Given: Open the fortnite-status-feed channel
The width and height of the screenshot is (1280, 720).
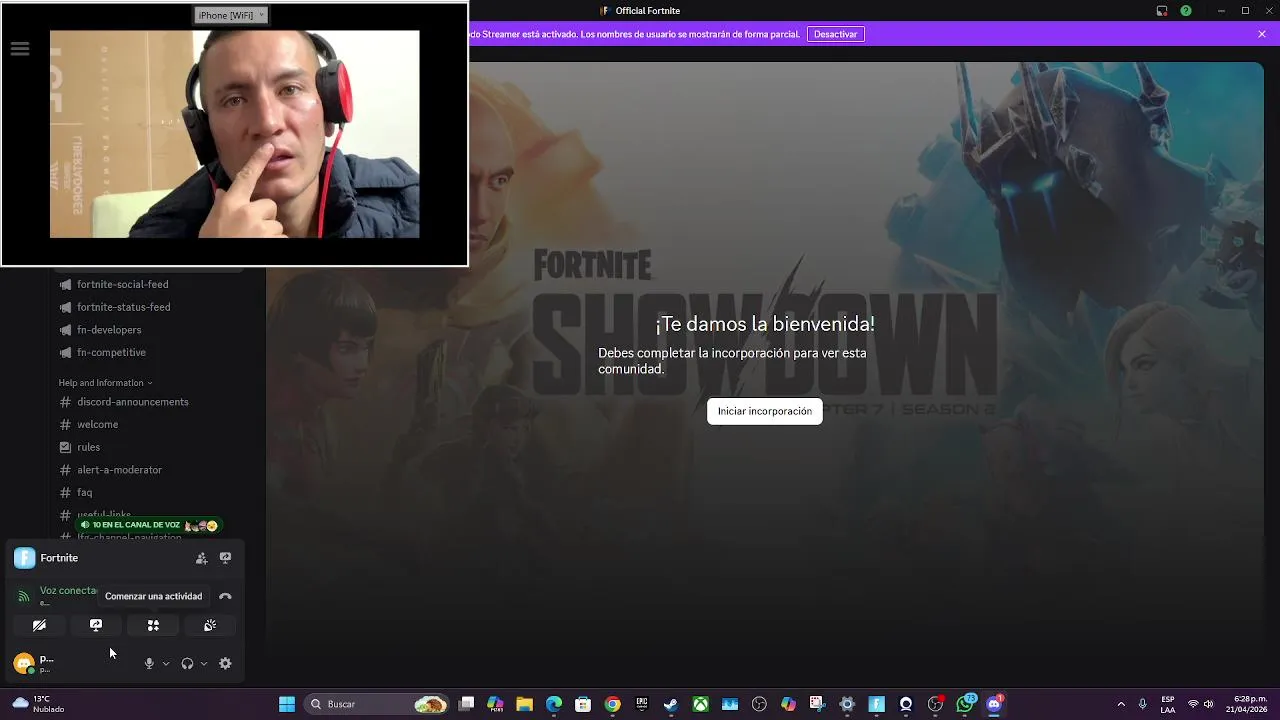Looking at the screenshot, I should 123,307.
